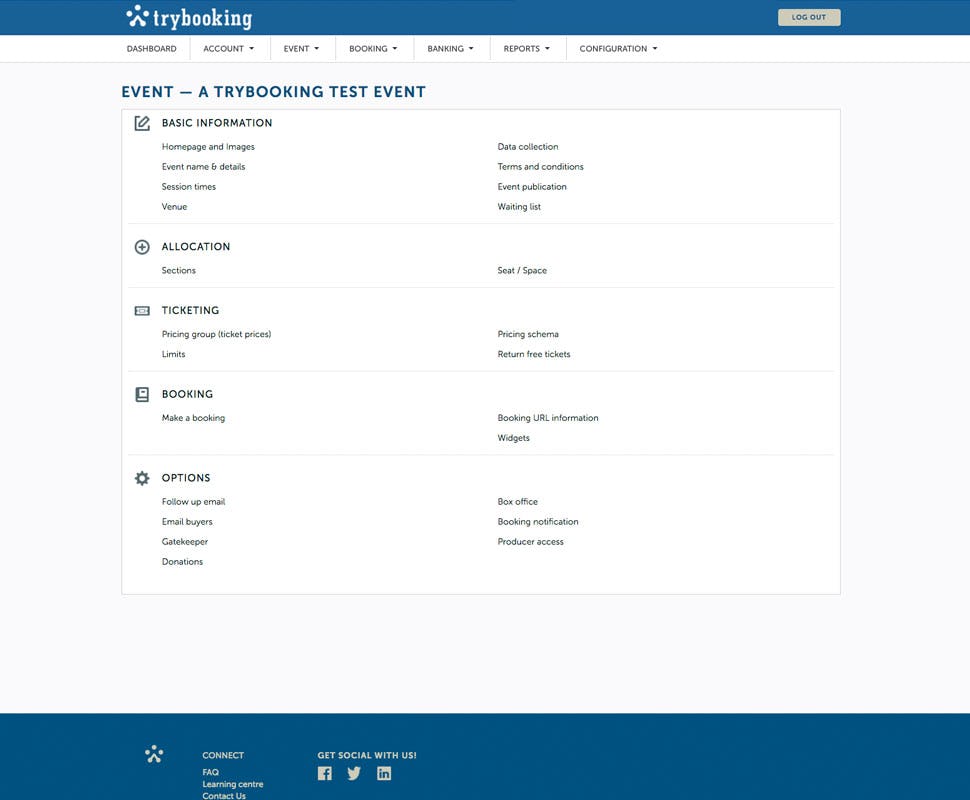Select the TryBooking logo mark in the footer
Screen dimensions: 970x800
(x=153, y=753)
